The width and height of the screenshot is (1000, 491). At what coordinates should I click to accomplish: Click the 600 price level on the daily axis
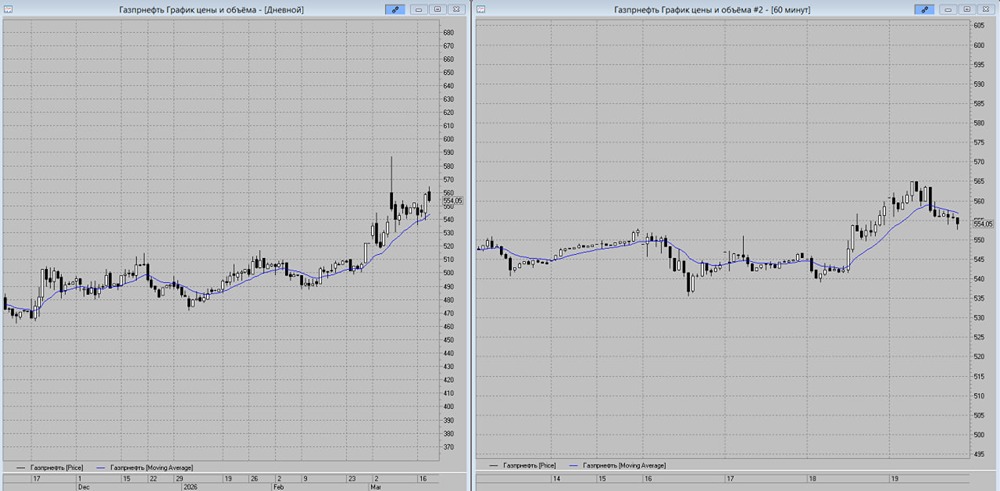point(448,140)
